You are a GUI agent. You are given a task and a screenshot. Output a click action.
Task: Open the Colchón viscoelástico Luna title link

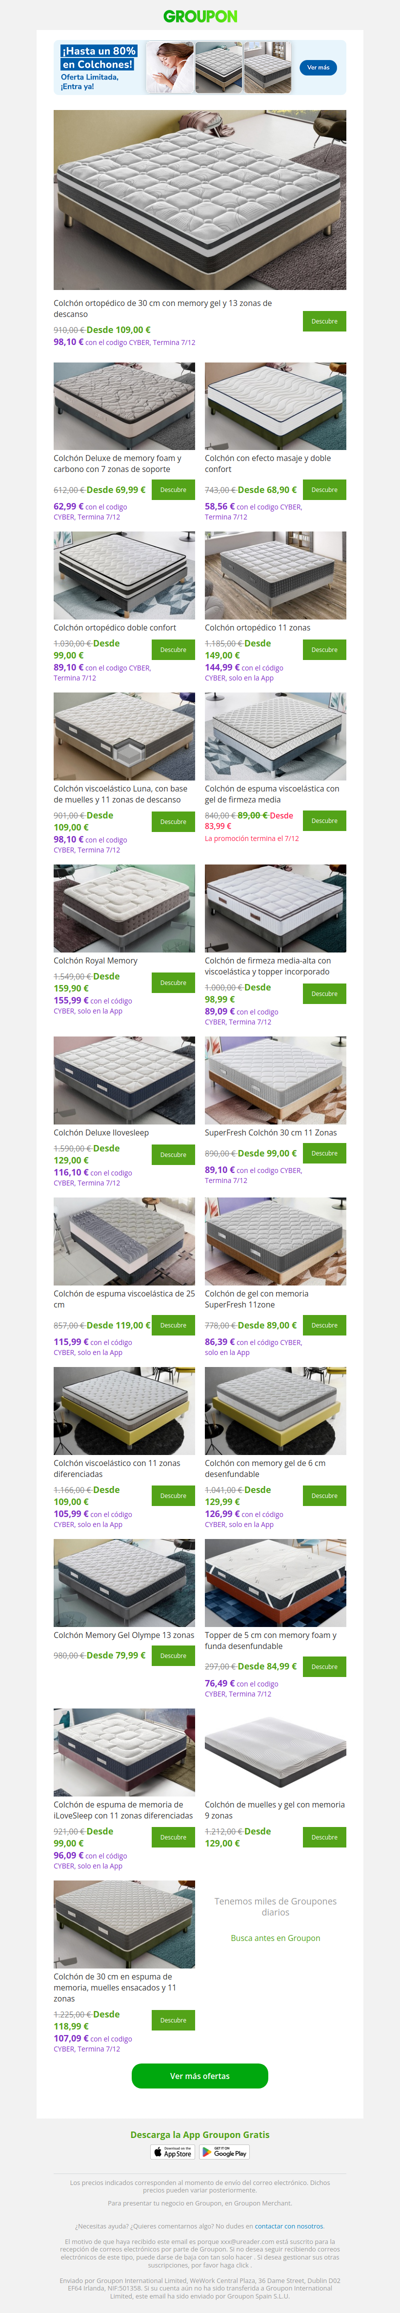click(120, 794)
